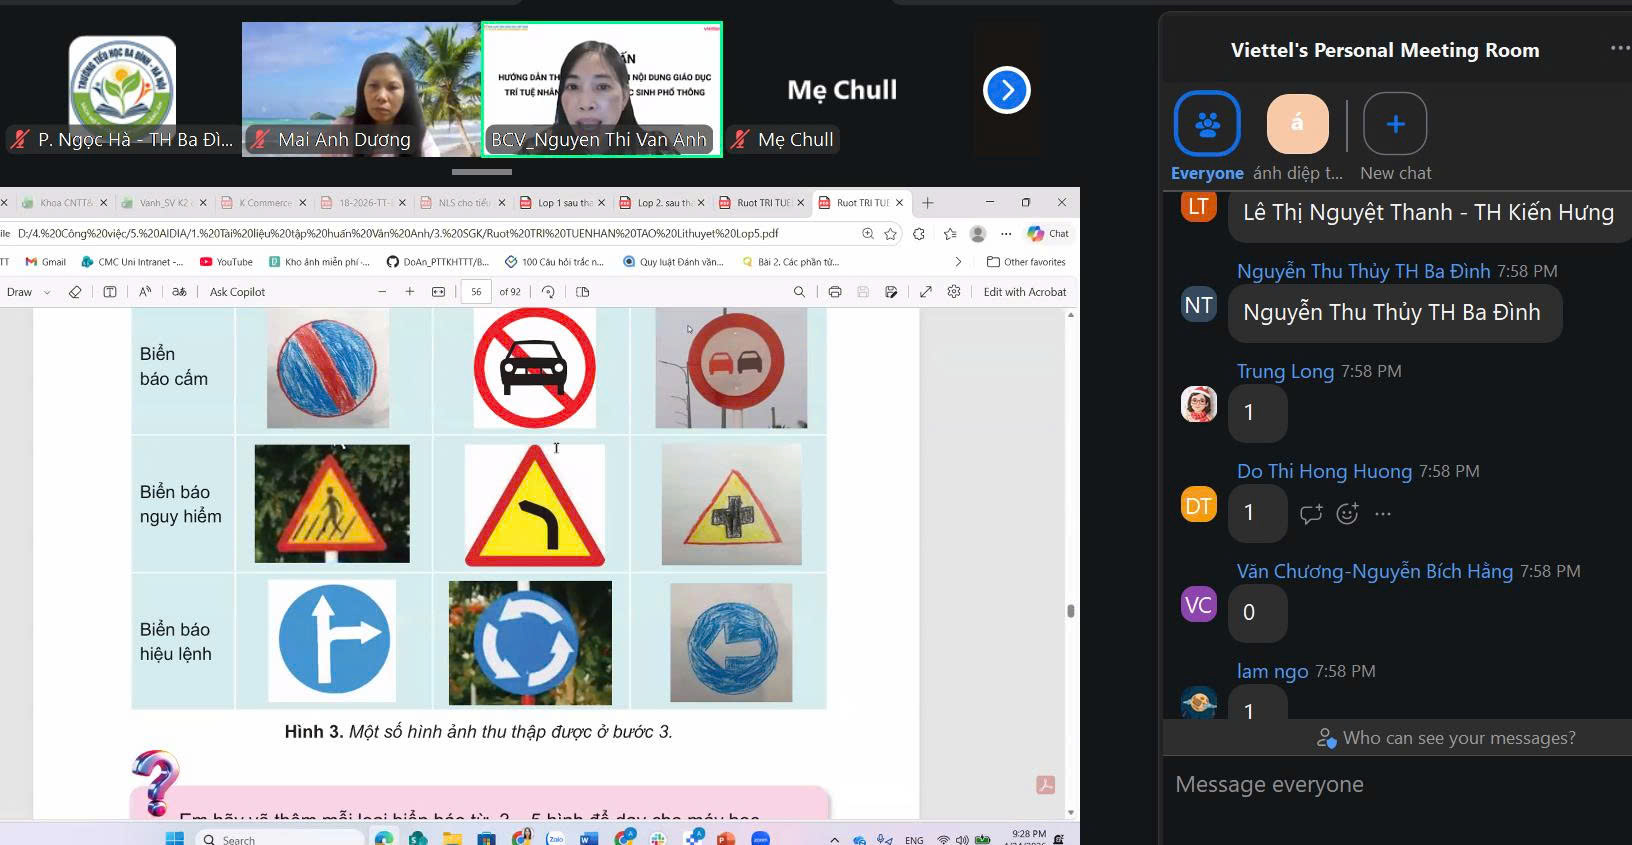This screenshot has height=845, width=1632.
Task: Click the print PDF icon
Action: pyautogui.click(x=835, y=292)
